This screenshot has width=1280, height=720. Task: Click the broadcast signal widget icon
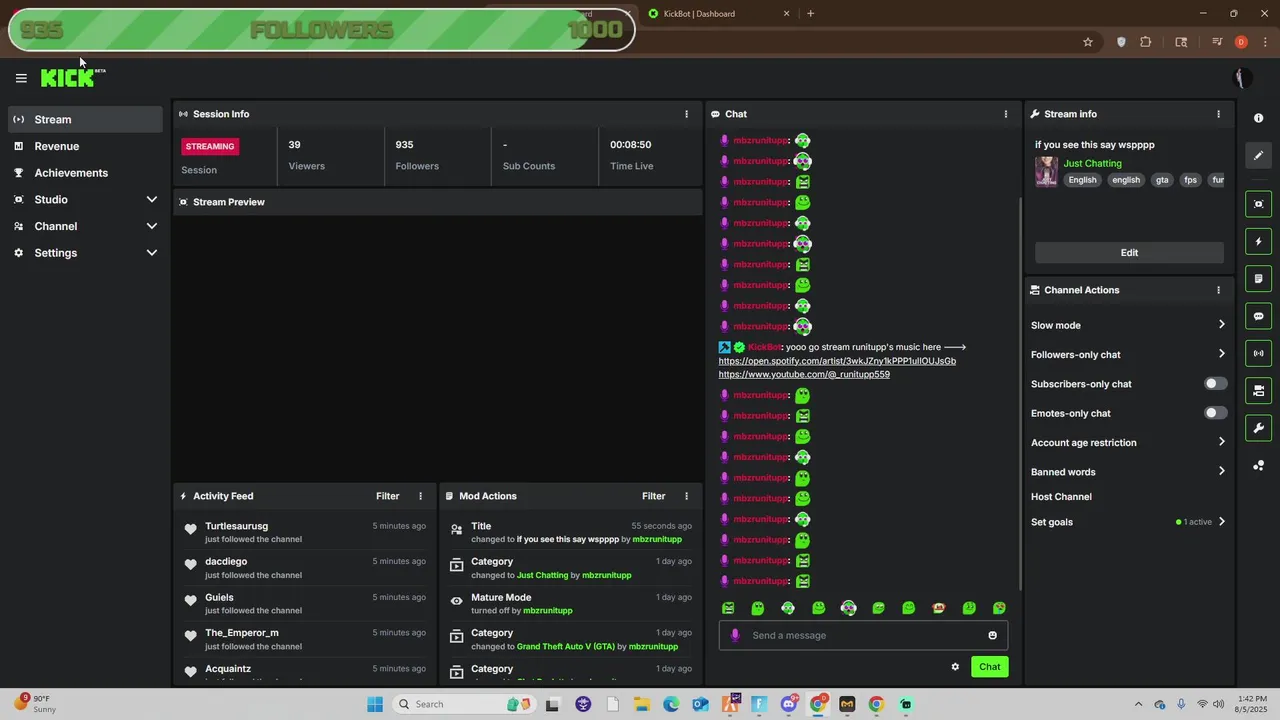point(1258,353)
